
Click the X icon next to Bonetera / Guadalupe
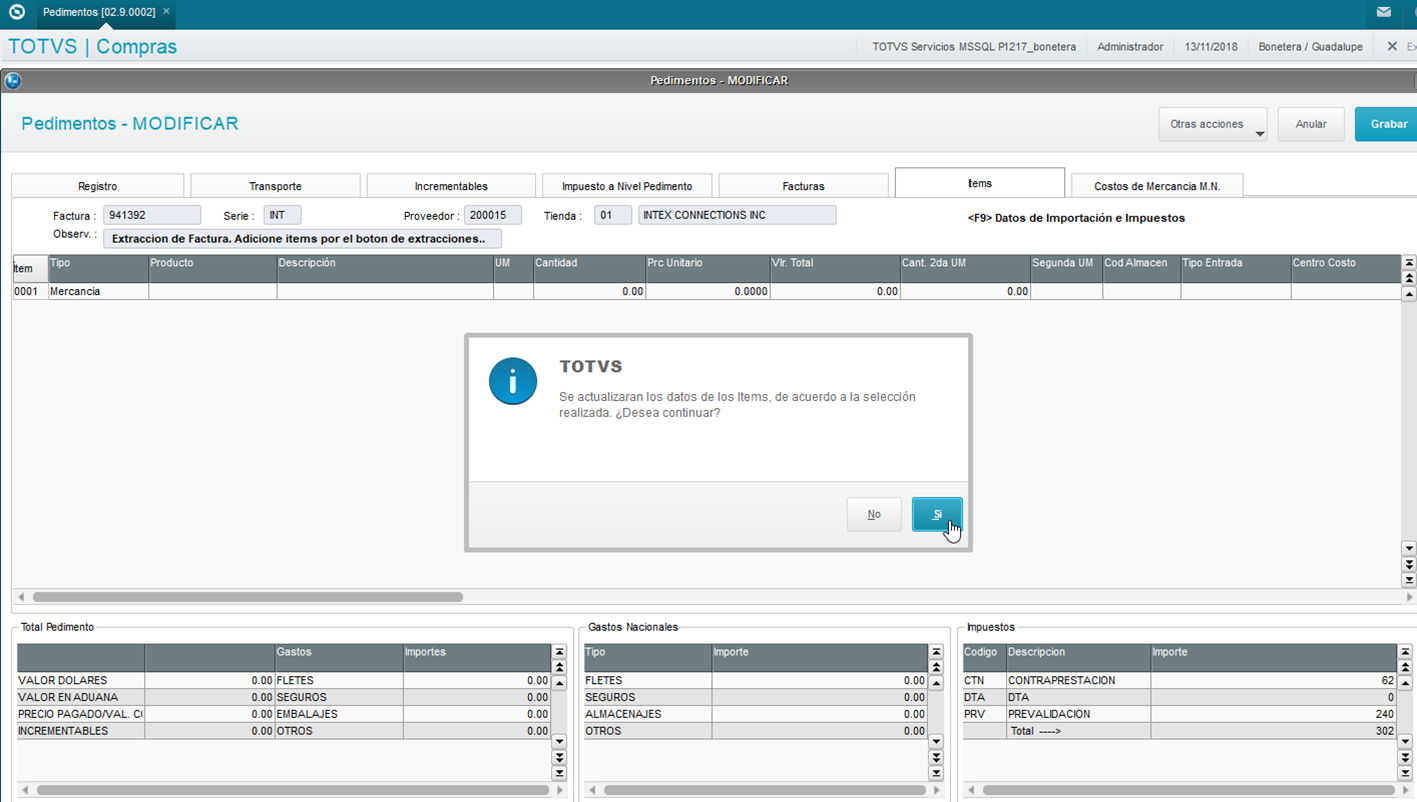tap(1392, 46)
